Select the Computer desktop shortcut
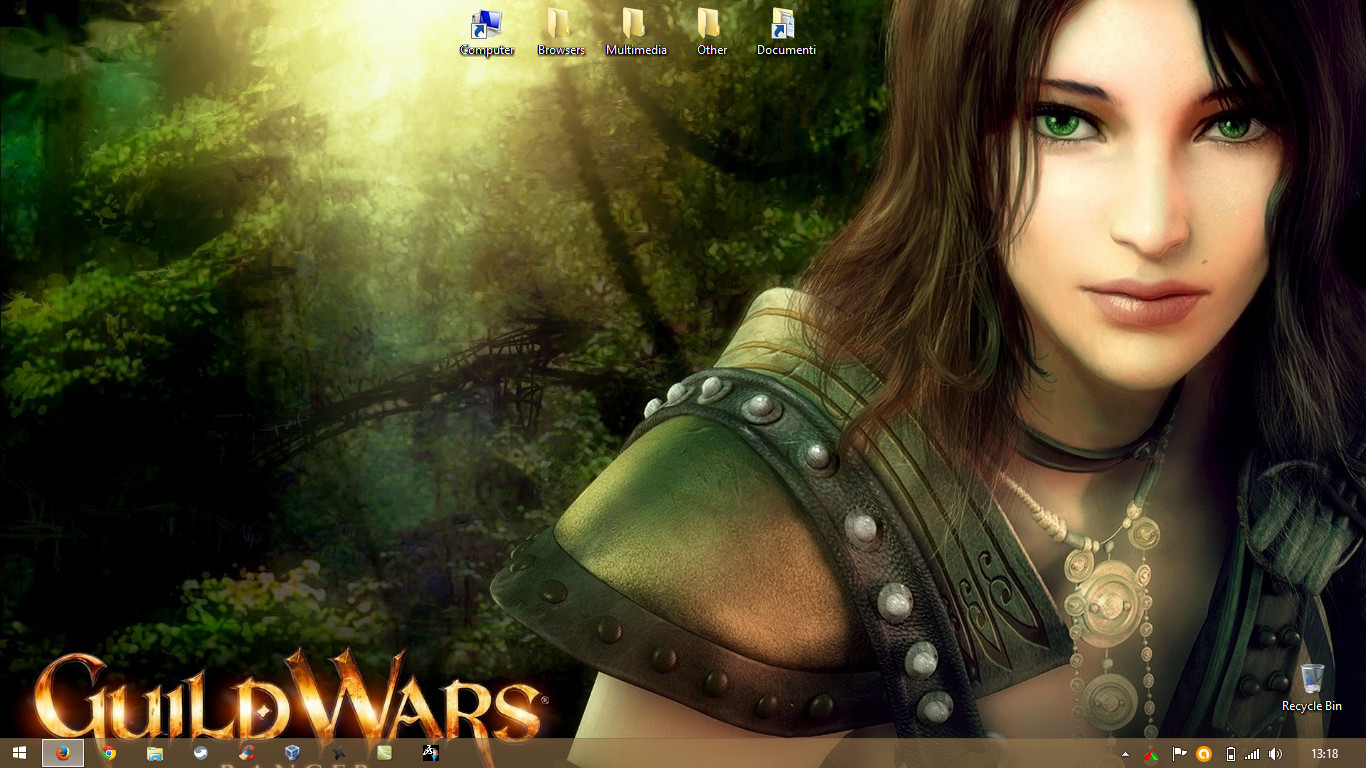 487,32
